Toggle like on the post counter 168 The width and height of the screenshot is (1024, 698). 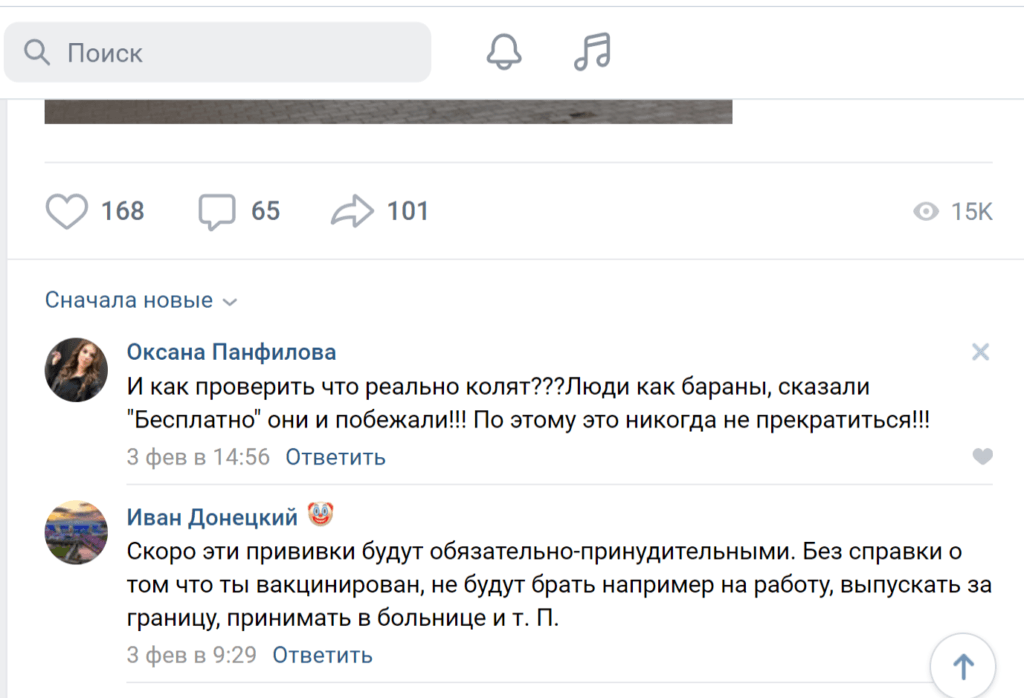click(x=122, y=211)
